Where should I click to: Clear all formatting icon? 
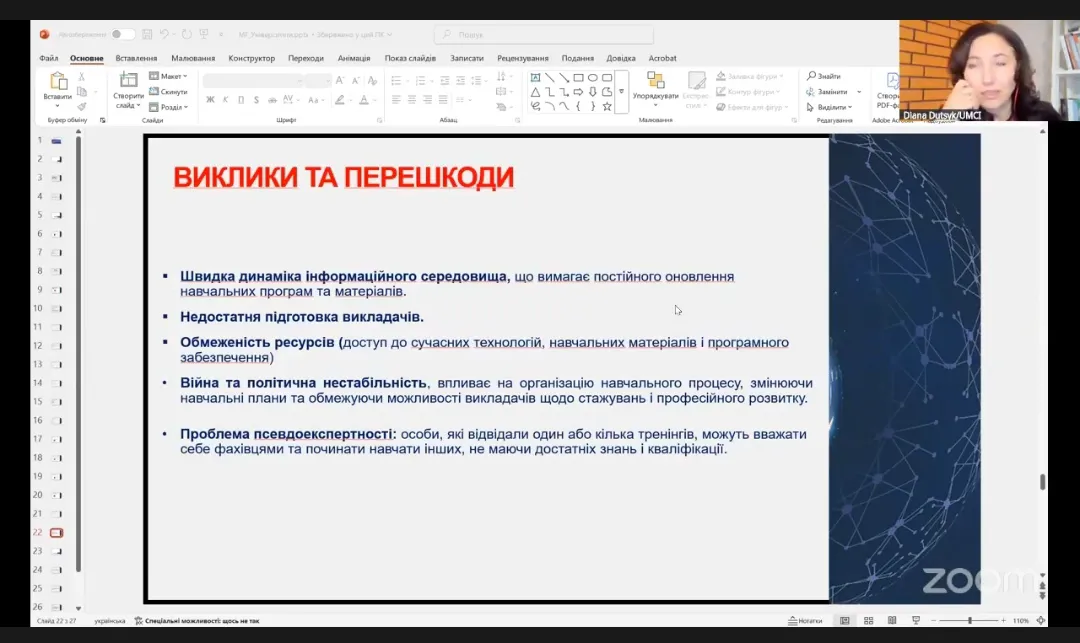click(x=373, y=81)
